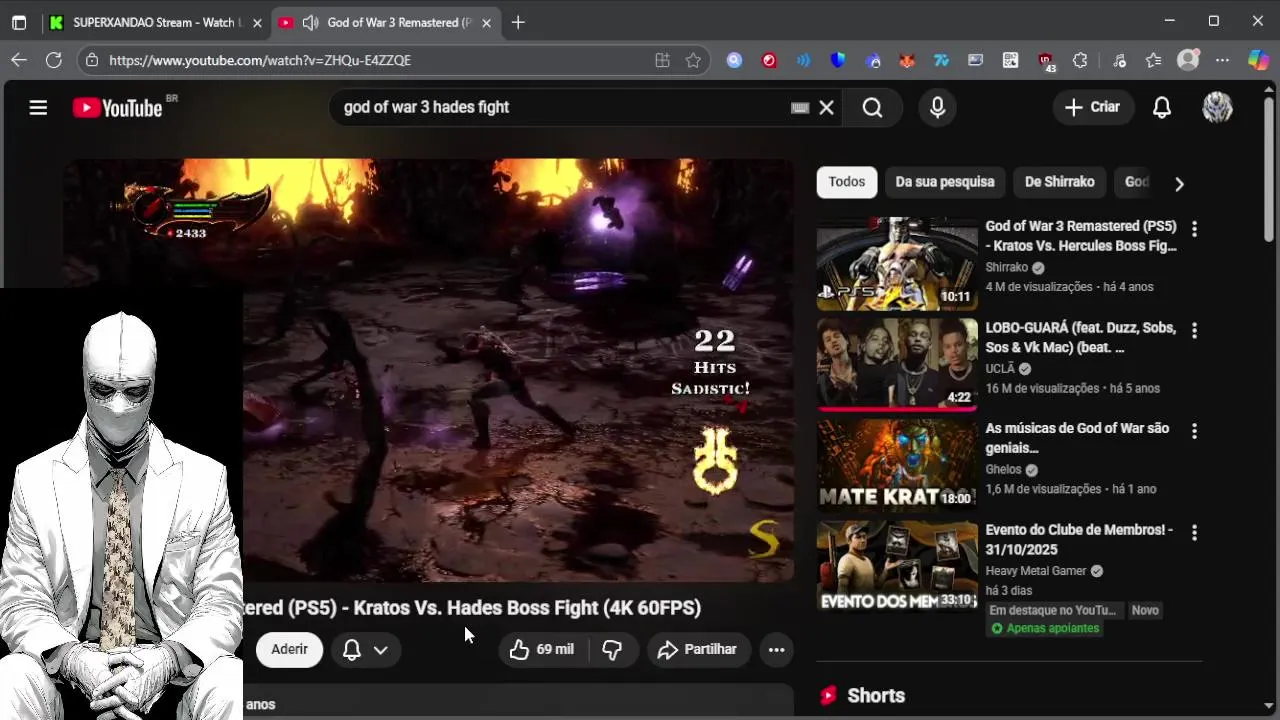Edit the search field text
The width and height of the screenshot is (1280, 720).
pos(560,107)
